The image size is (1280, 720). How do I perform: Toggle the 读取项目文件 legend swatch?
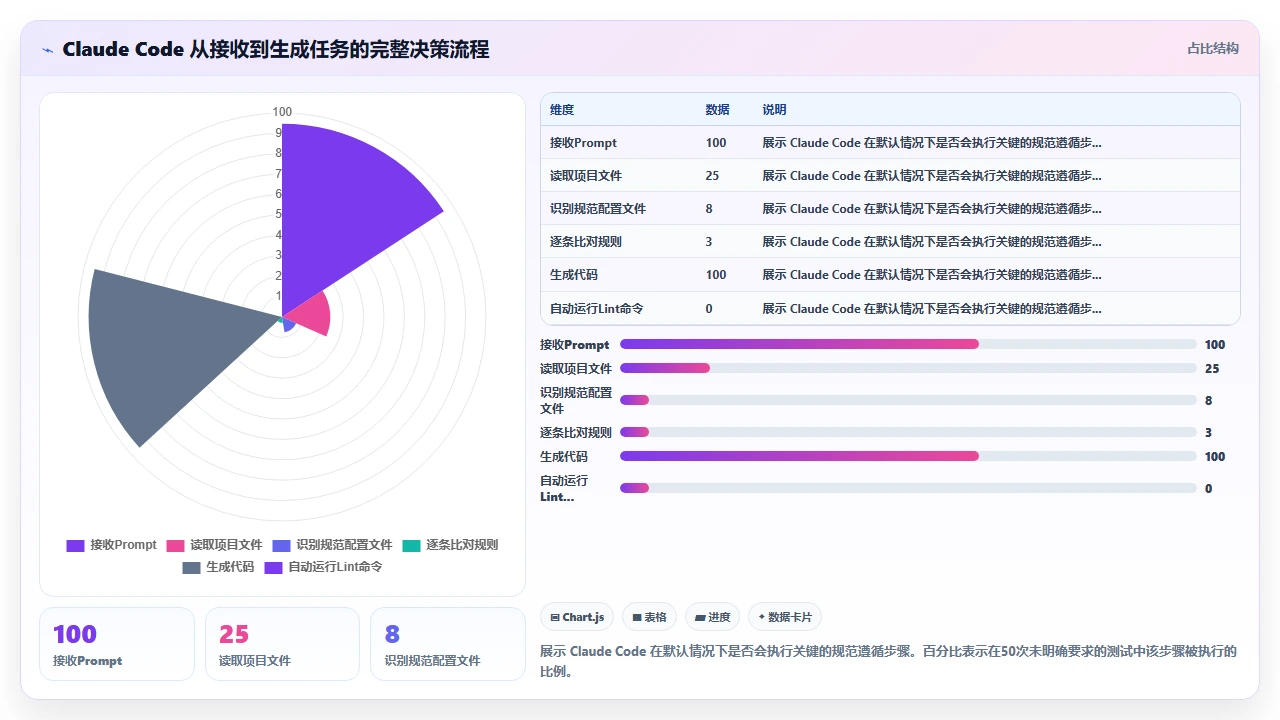(x=175, y=545)
